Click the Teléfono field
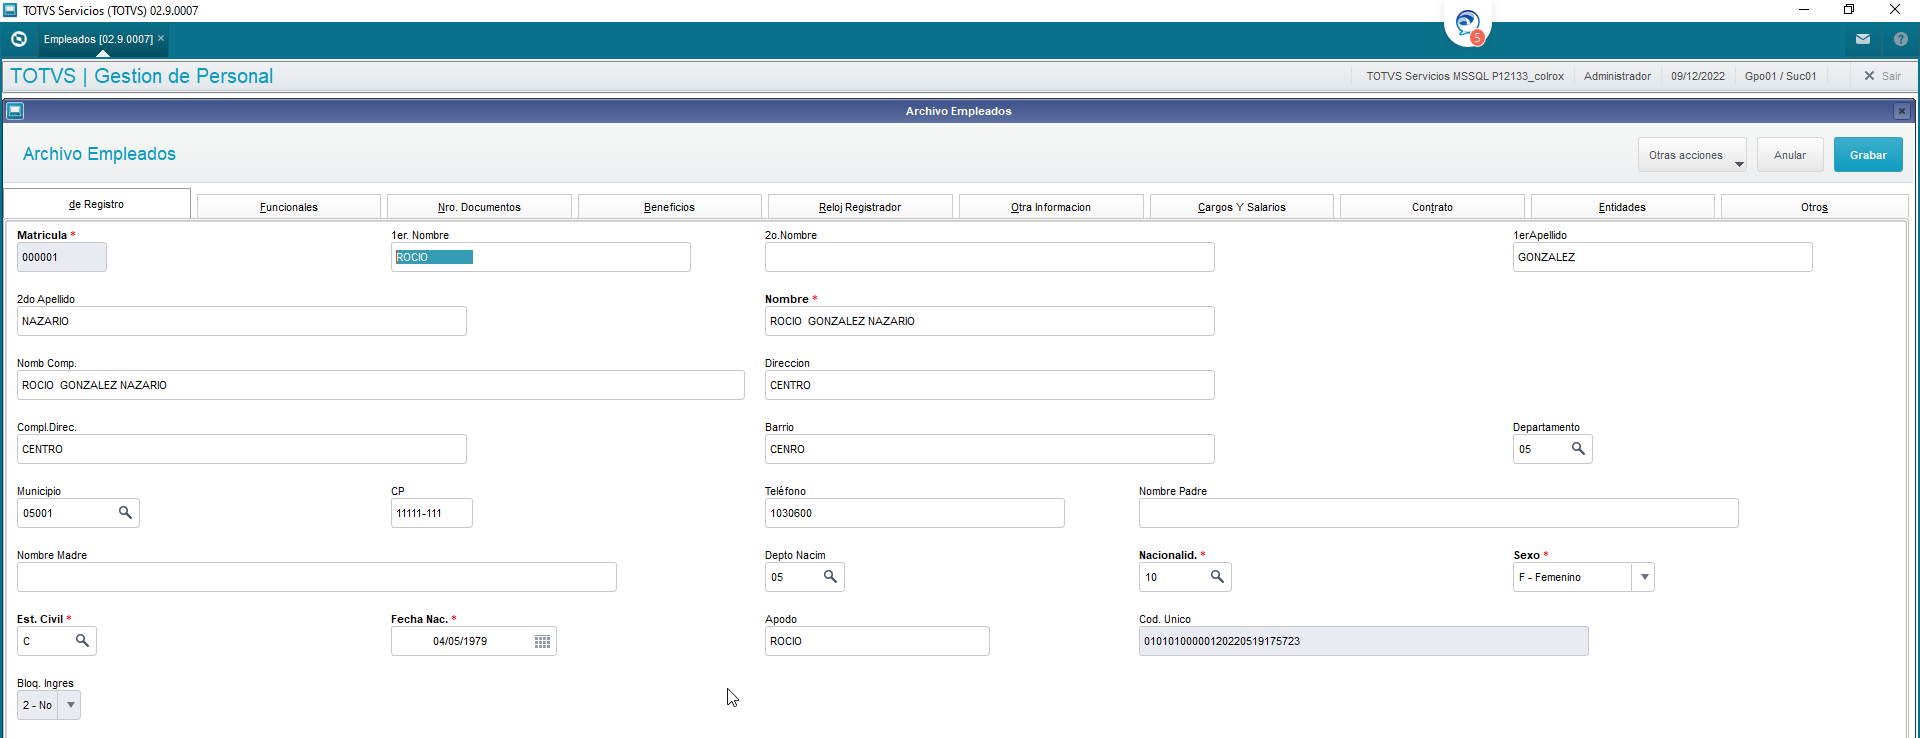 [915, 513]
